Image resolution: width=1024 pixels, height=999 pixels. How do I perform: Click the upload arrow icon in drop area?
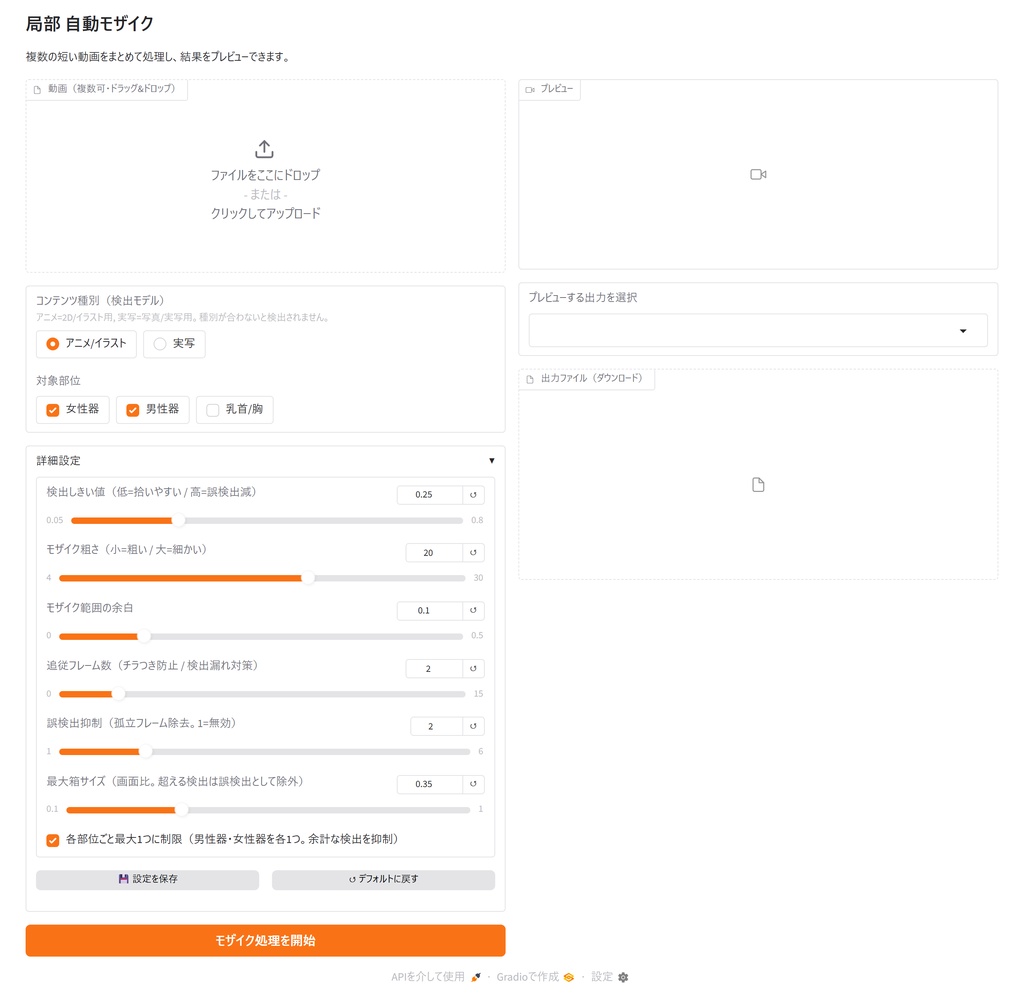tap(264, 149)
